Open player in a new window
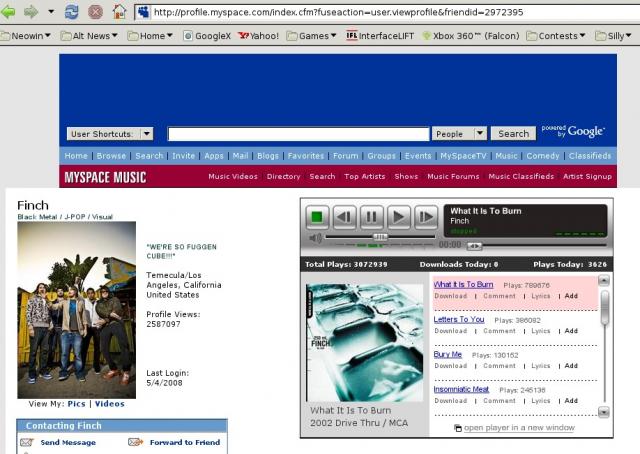Viewport: 640px width, 454px height. 515,427
